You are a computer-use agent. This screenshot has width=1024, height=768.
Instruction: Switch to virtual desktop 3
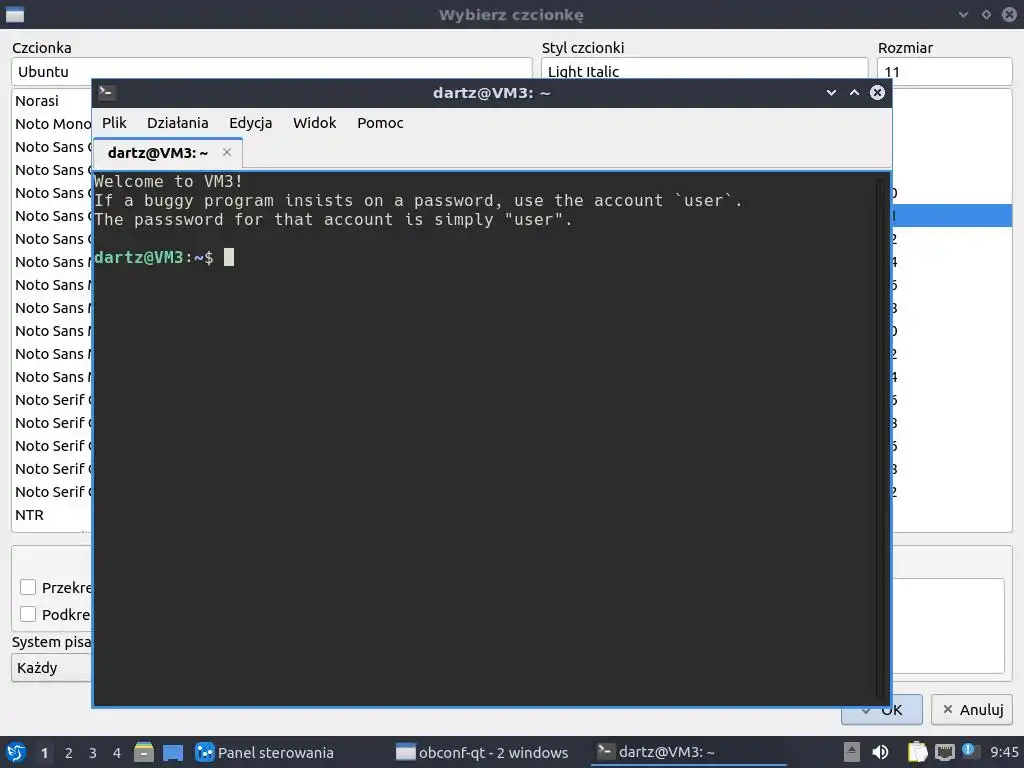[x=93, y=753]
